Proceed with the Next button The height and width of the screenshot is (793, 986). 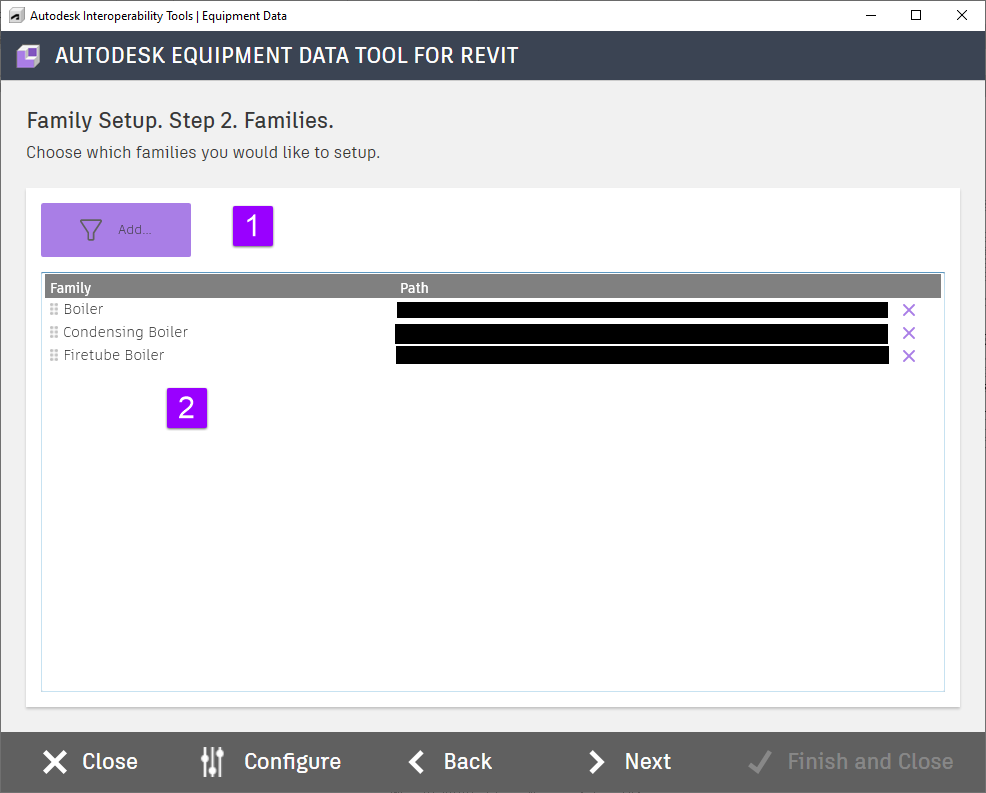pos(629,762)
